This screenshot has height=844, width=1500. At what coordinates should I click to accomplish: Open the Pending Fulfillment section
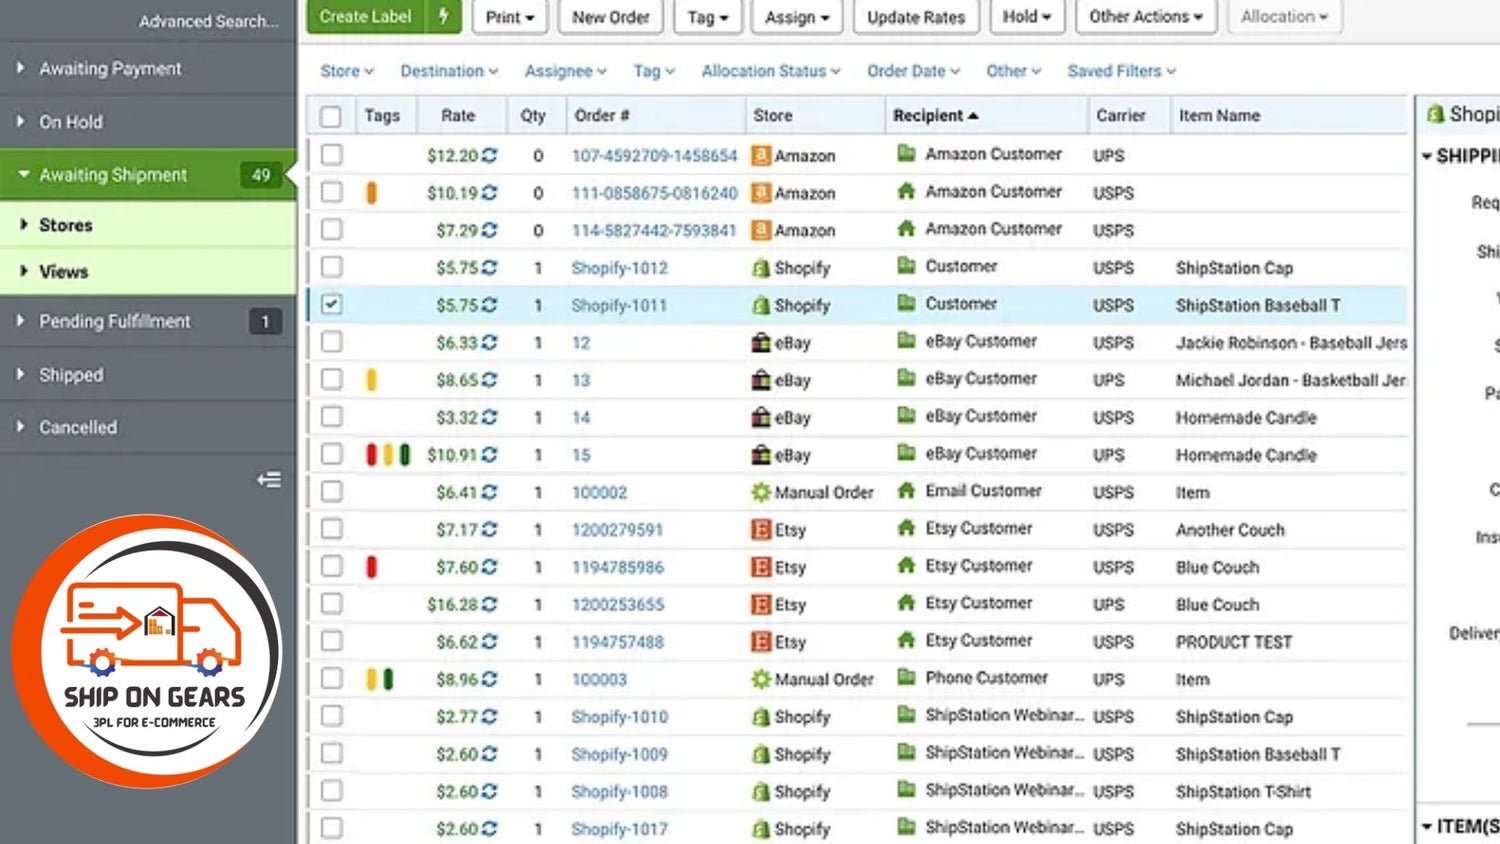click(x=148, y=321)
